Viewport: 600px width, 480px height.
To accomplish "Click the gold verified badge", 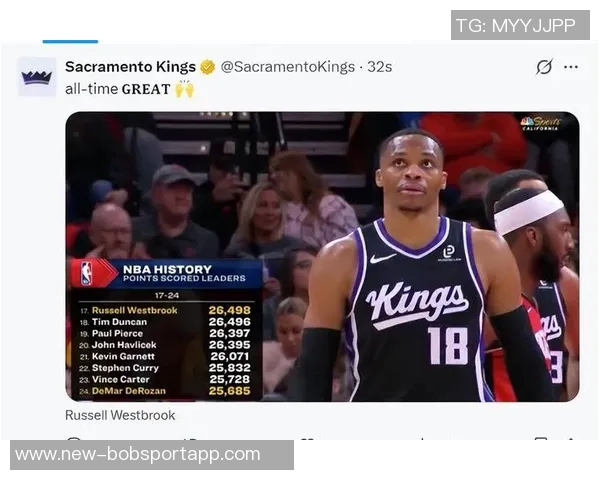I will tap(208, 67).
